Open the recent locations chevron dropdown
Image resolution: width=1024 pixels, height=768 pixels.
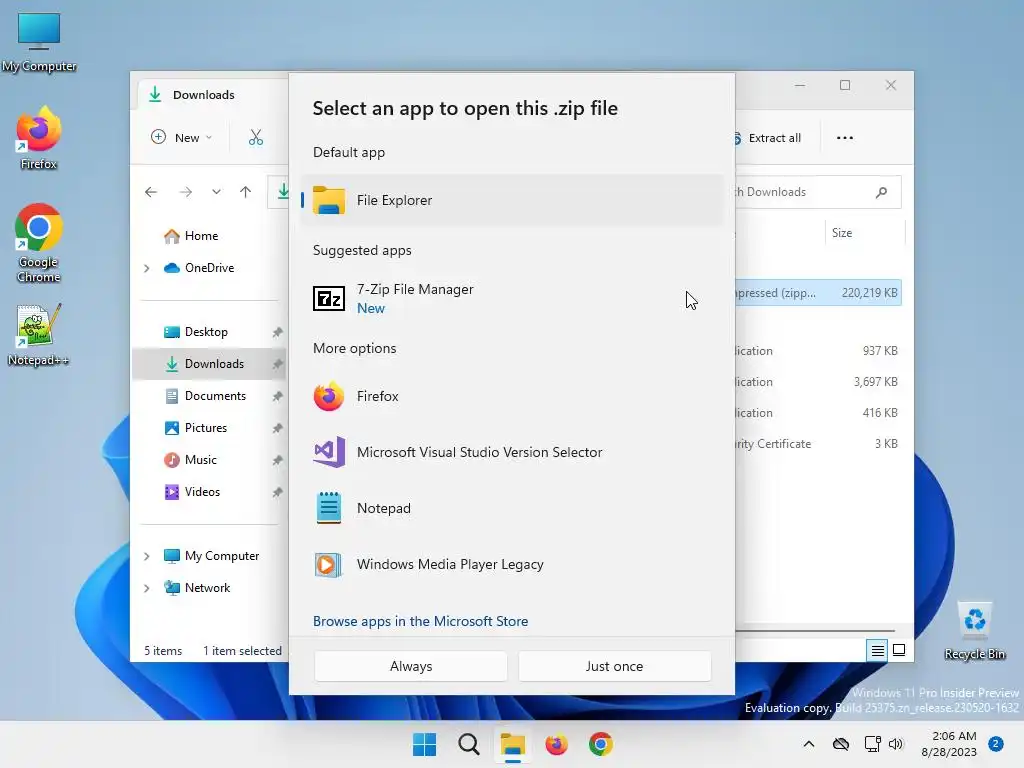216,192
